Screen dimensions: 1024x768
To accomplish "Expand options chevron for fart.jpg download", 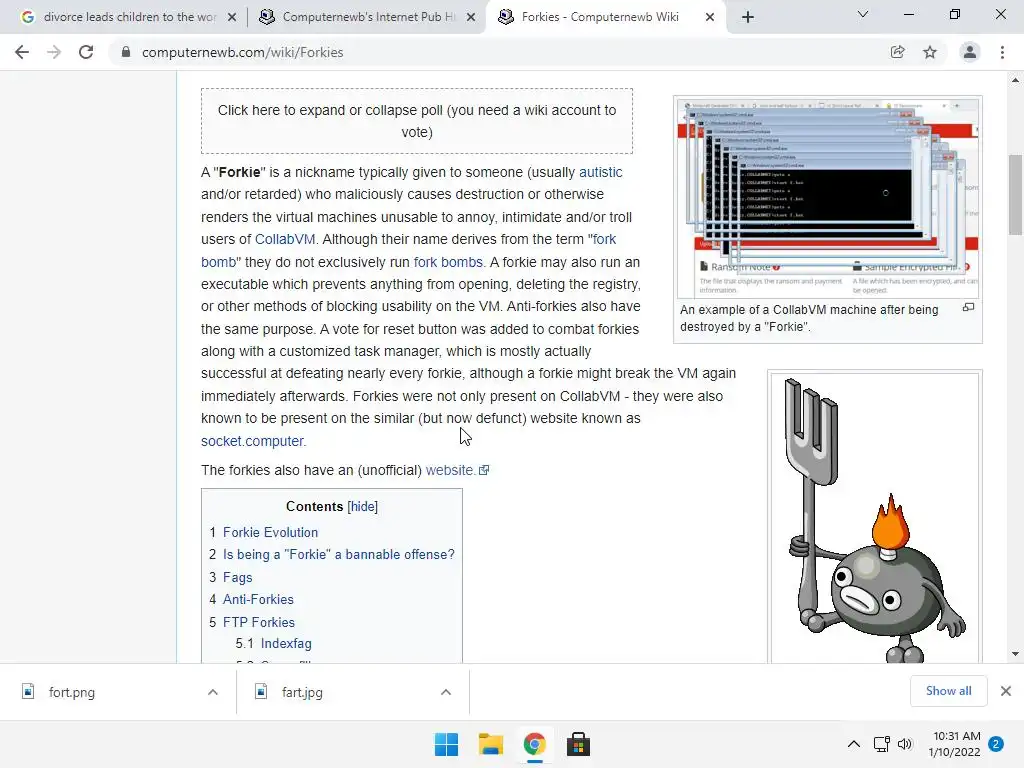I will coord(446,692).
